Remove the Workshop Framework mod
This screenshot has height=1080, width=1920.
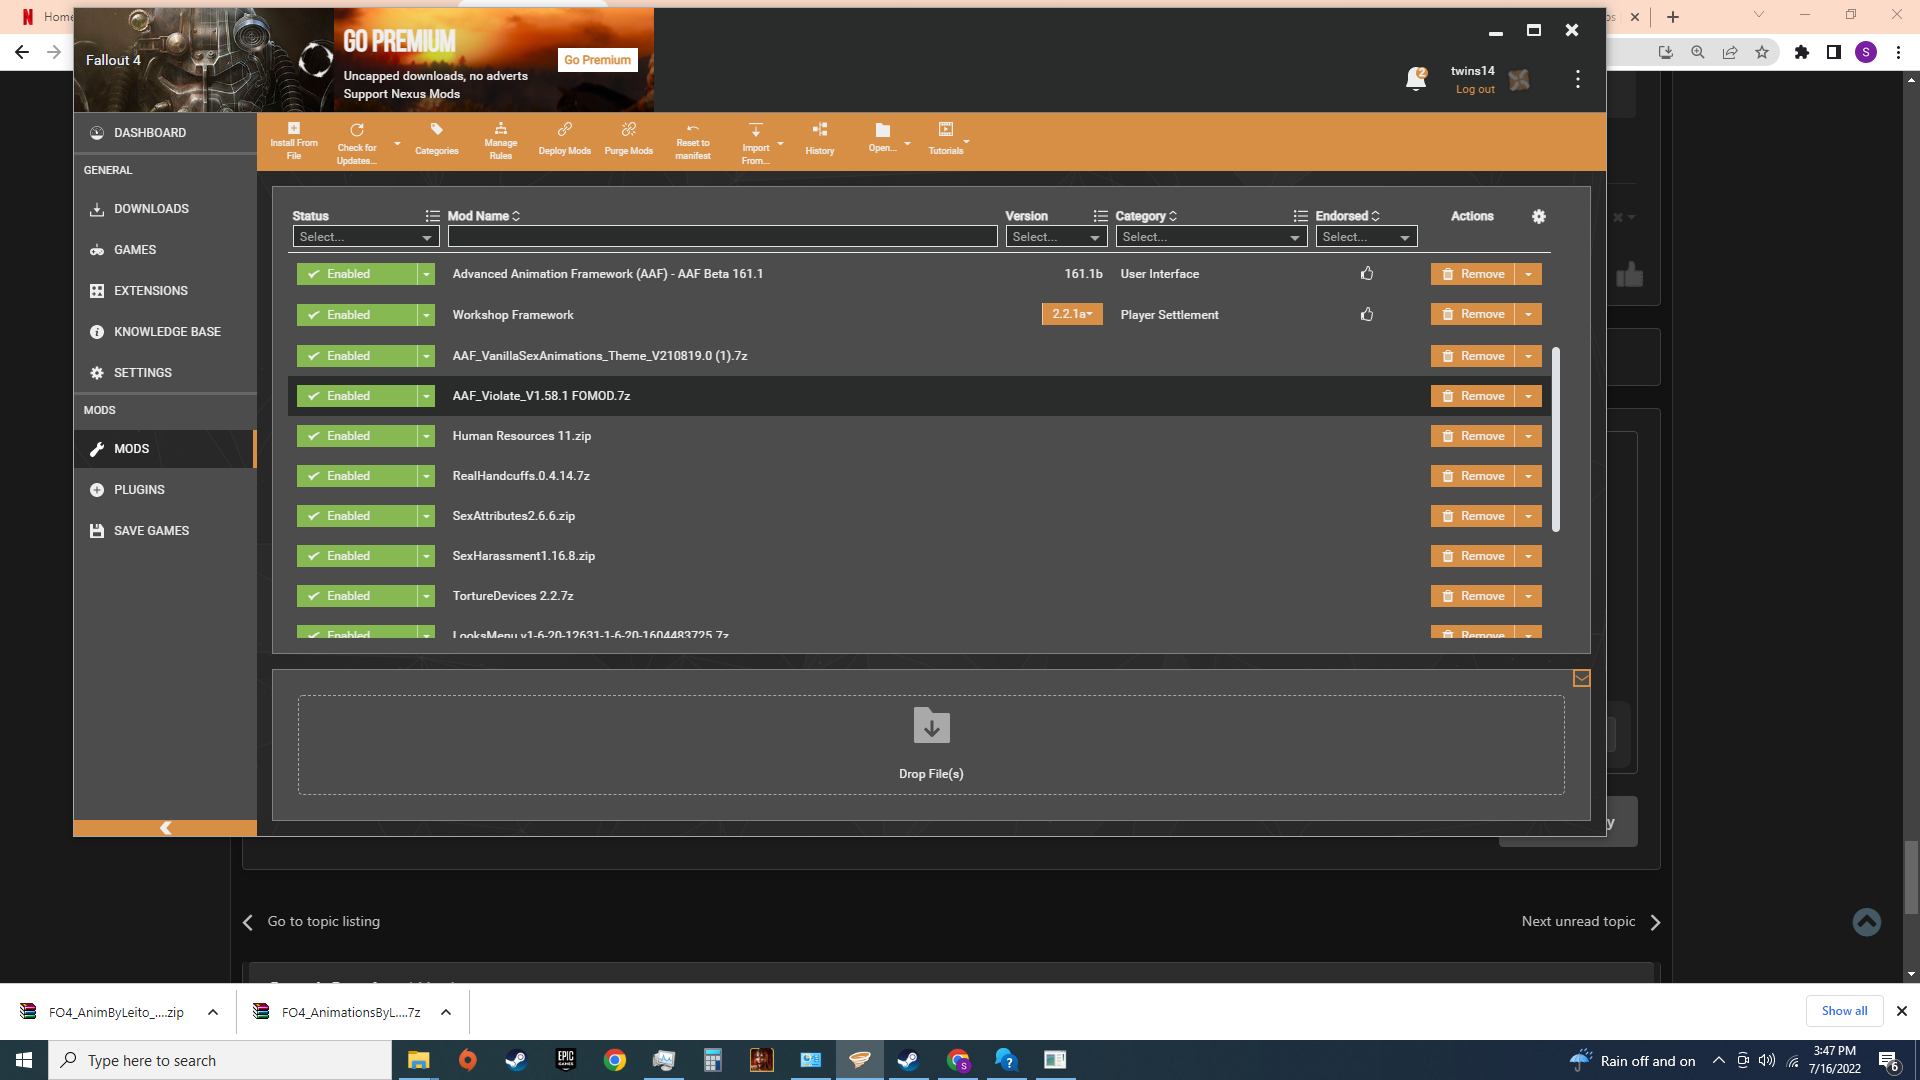pos(1473,314)
